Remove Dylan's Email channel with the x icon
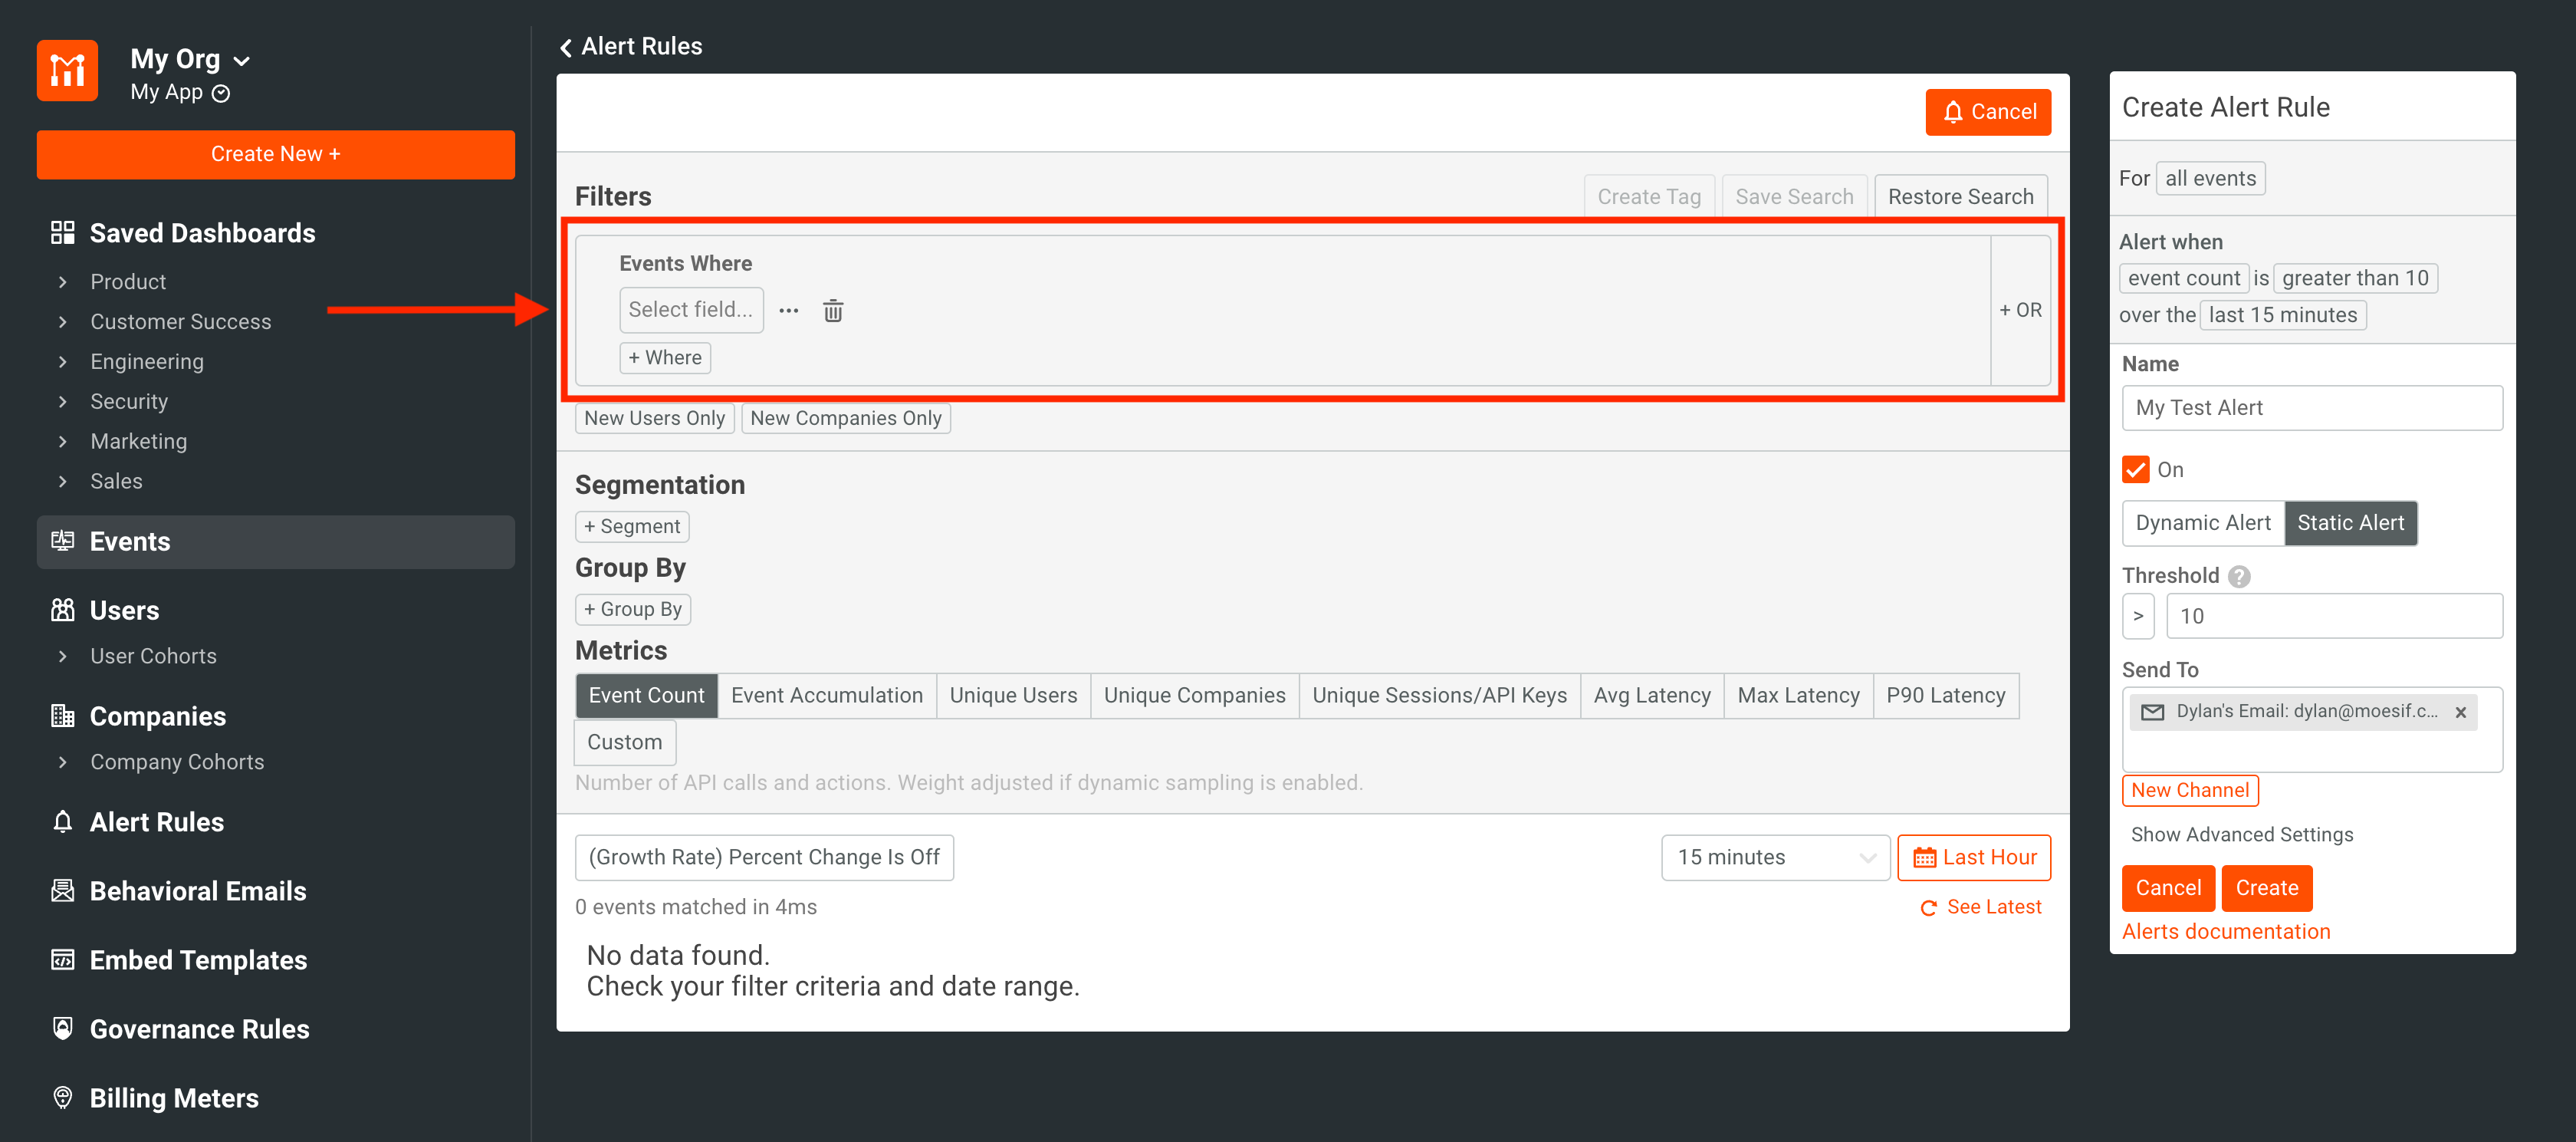The width and height of the screenshot is (2576, 1142). point(2461,712)
